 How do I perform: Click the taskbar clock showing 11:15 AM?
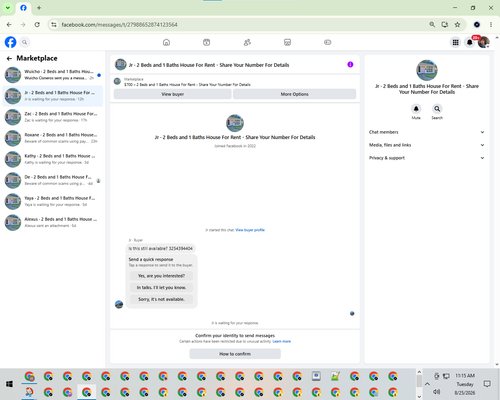tap(465, 376)
